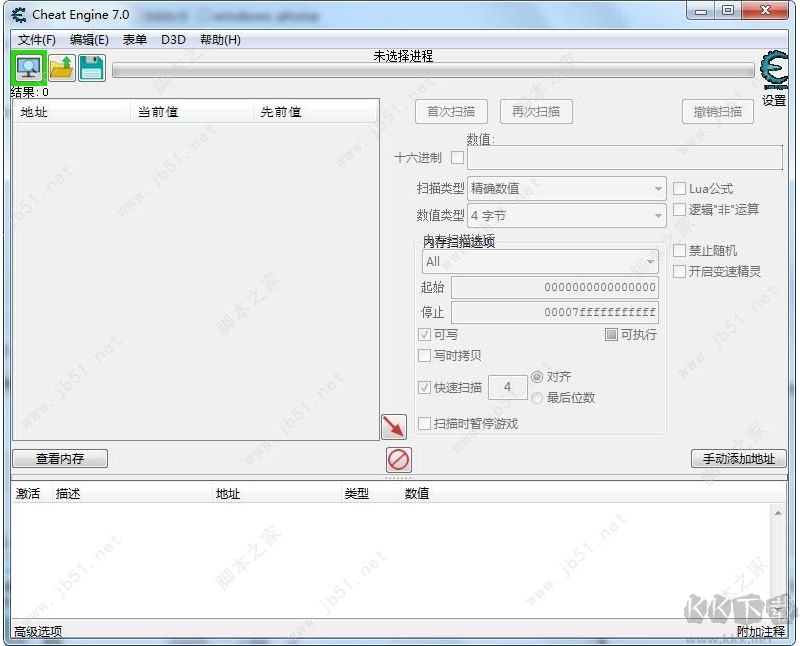Viewport: 800px width, 646px height.
Task: Click the process list icon
Action: point(27,67)
